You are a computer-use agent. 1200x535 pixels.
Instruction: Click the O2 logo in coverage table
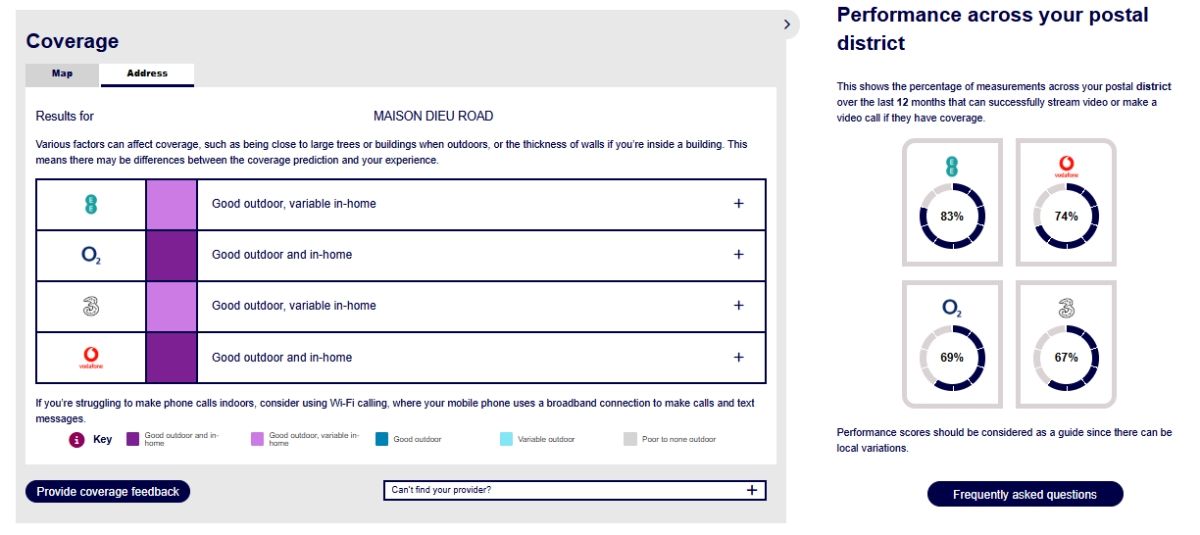tap(91, 255)
